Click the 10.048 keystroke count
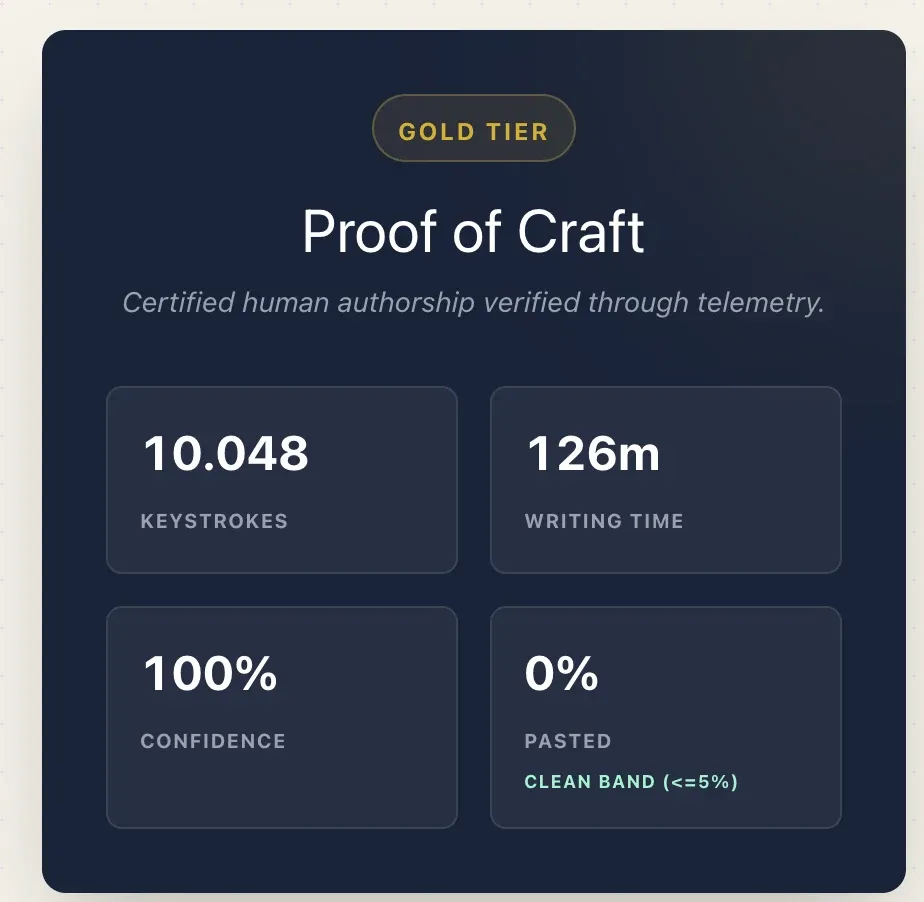Viewport: 924px width, 902px height. 226,454
